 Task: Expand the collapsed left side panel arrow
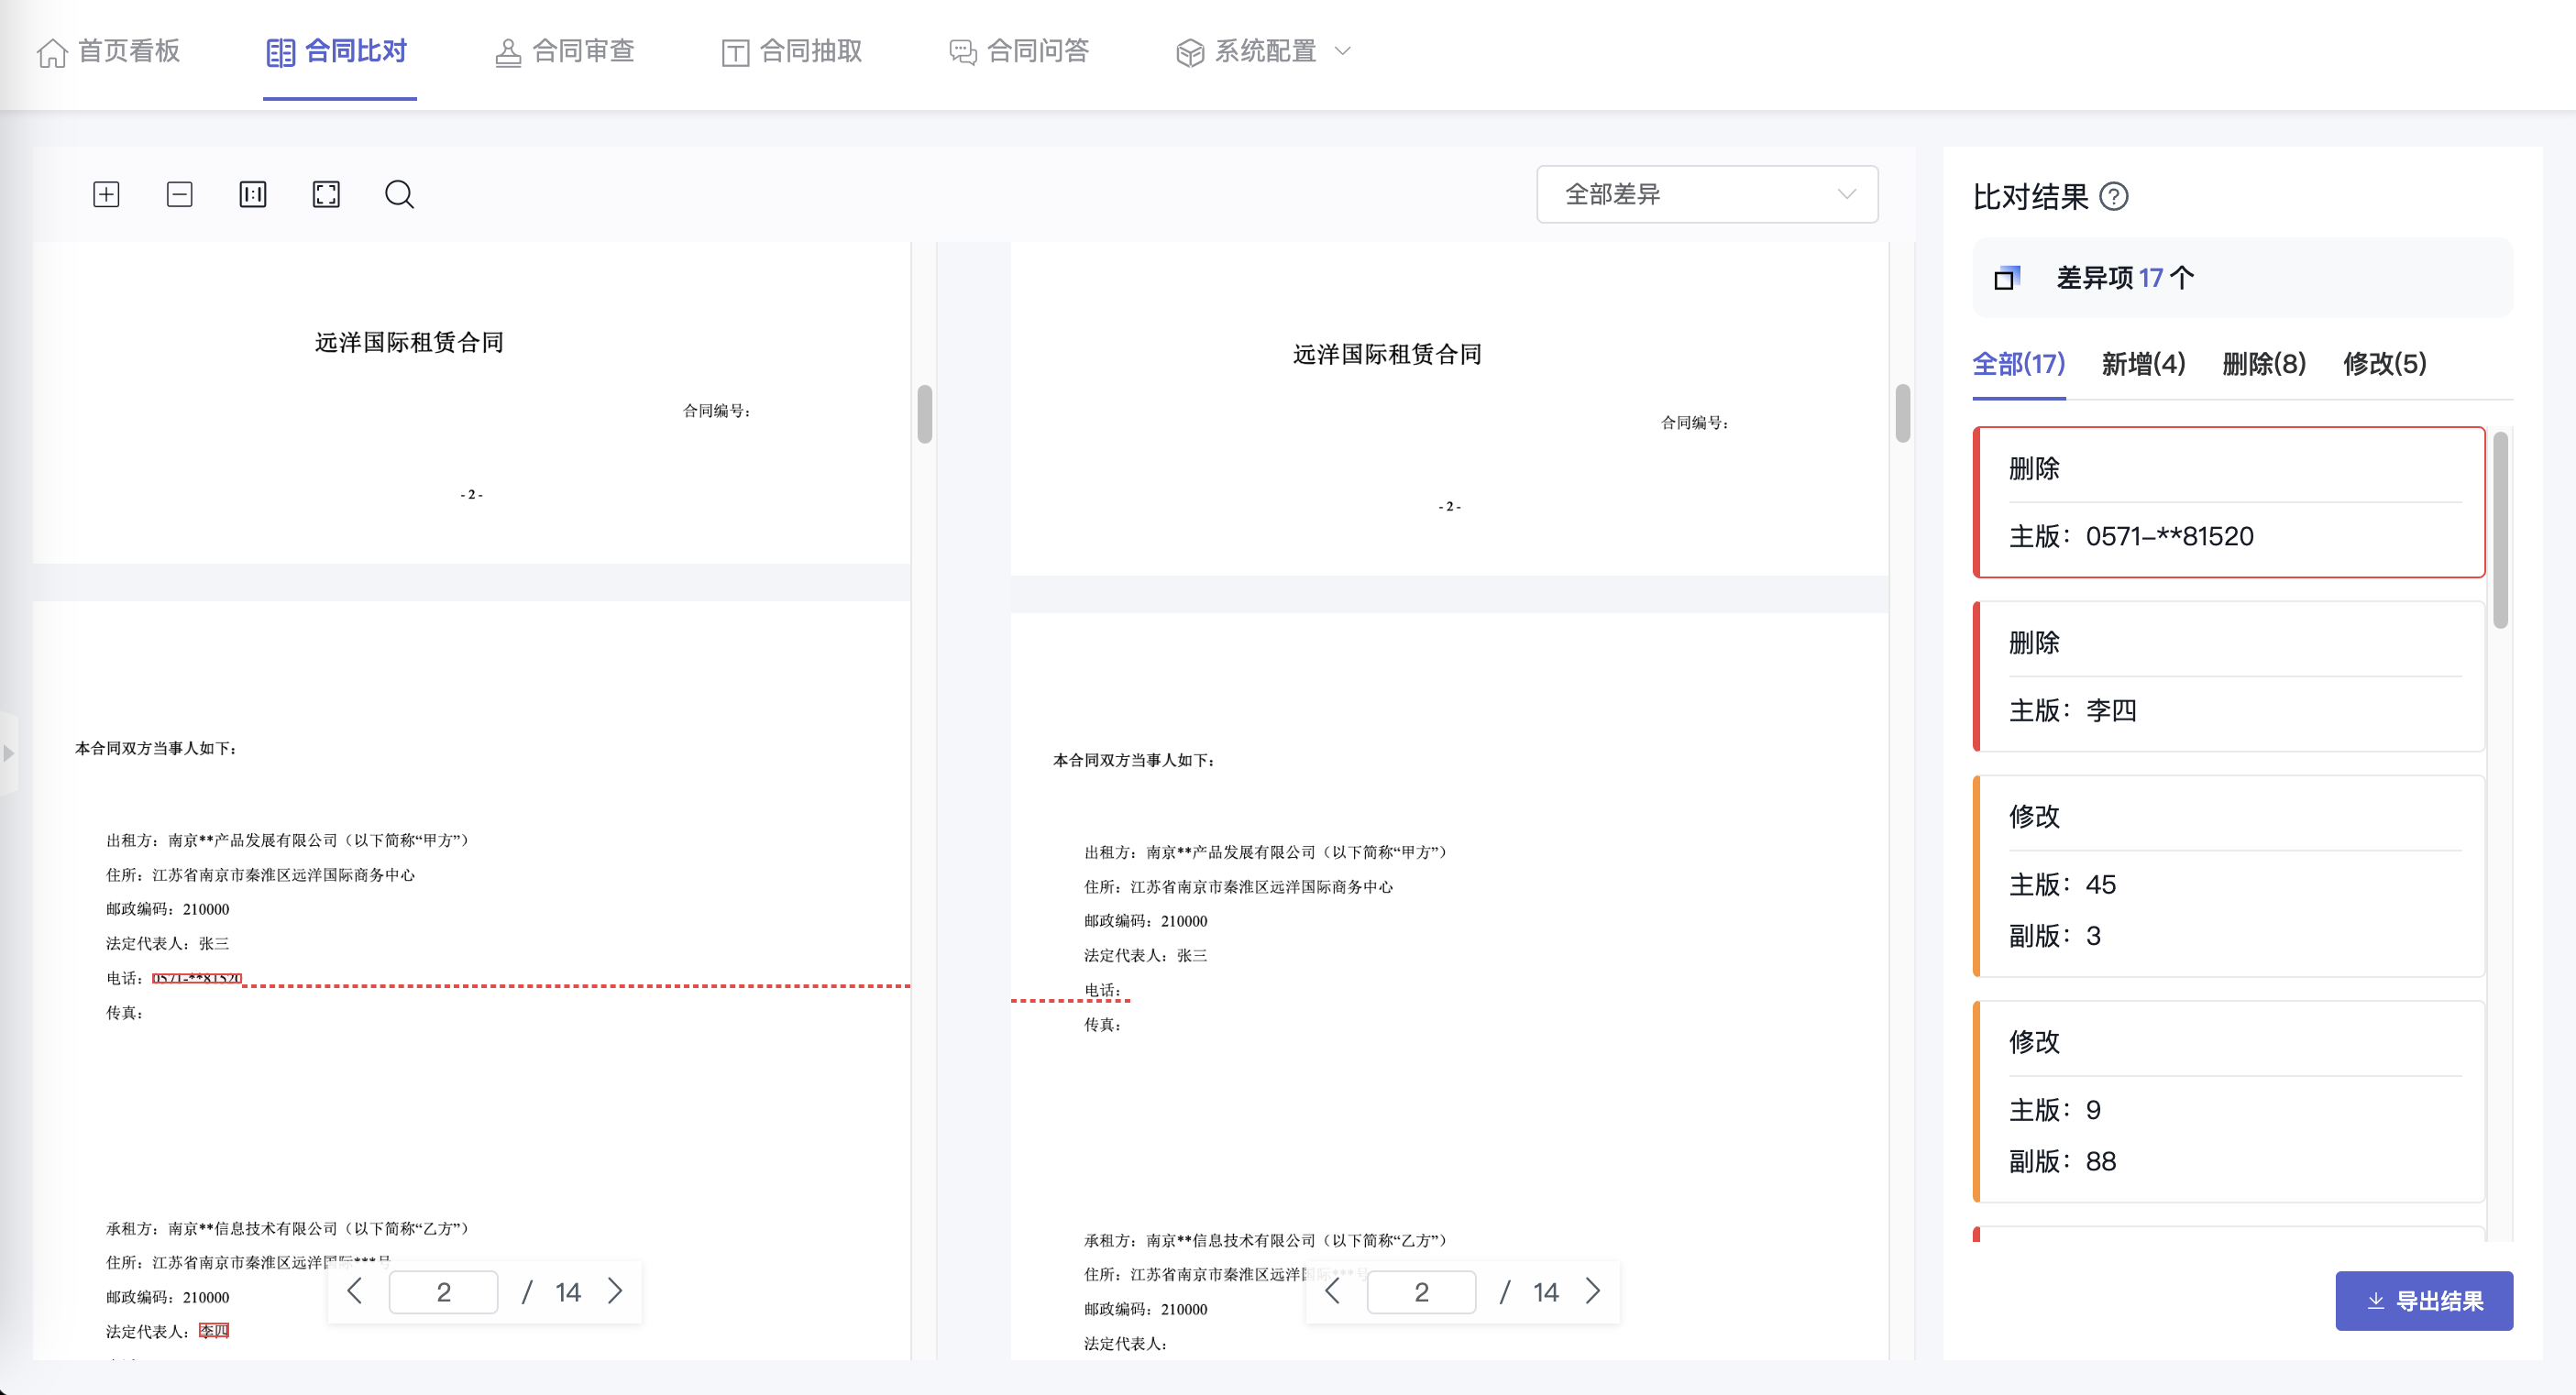click(x=9, y=753)
